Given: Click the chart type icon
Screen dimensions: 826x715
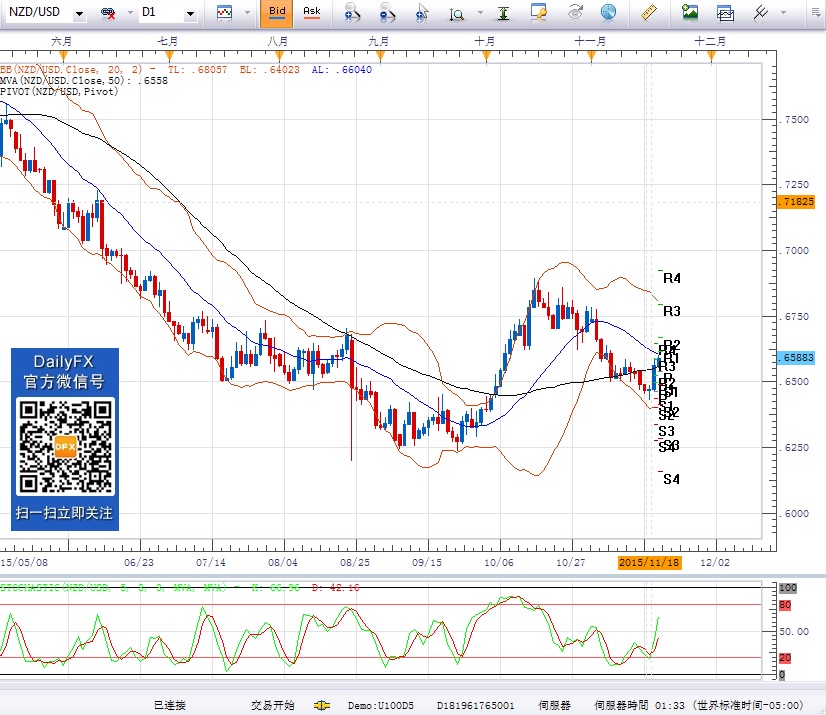Looking at the screenshot, I should 225,13.
